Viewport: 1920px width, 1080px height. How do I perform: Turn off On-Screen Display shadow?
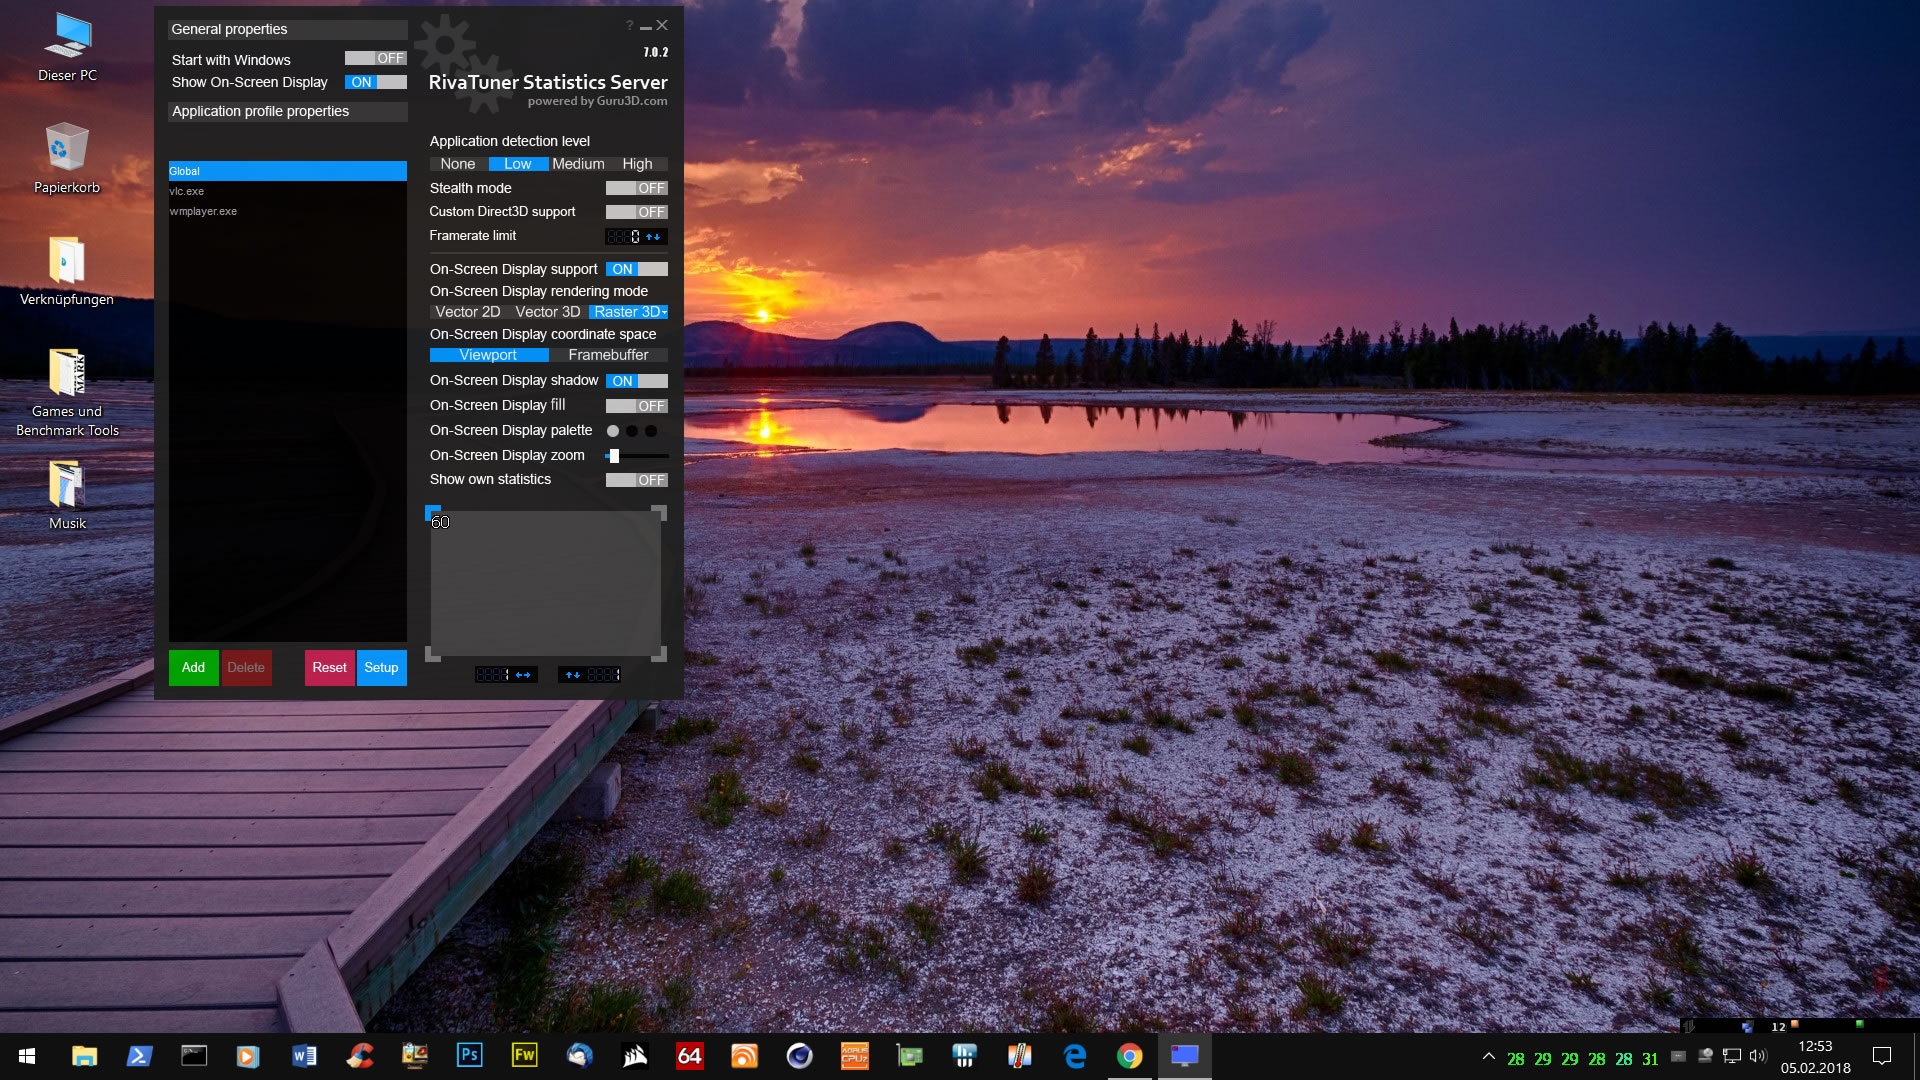[636, 381]
